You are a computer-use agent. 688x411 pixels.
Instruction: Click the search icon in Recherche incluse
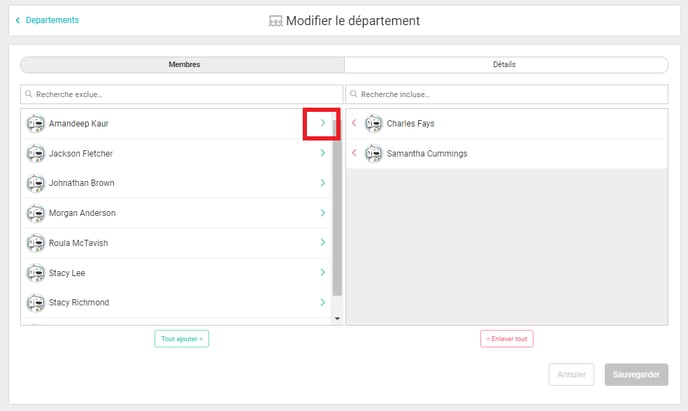point(353,94)
